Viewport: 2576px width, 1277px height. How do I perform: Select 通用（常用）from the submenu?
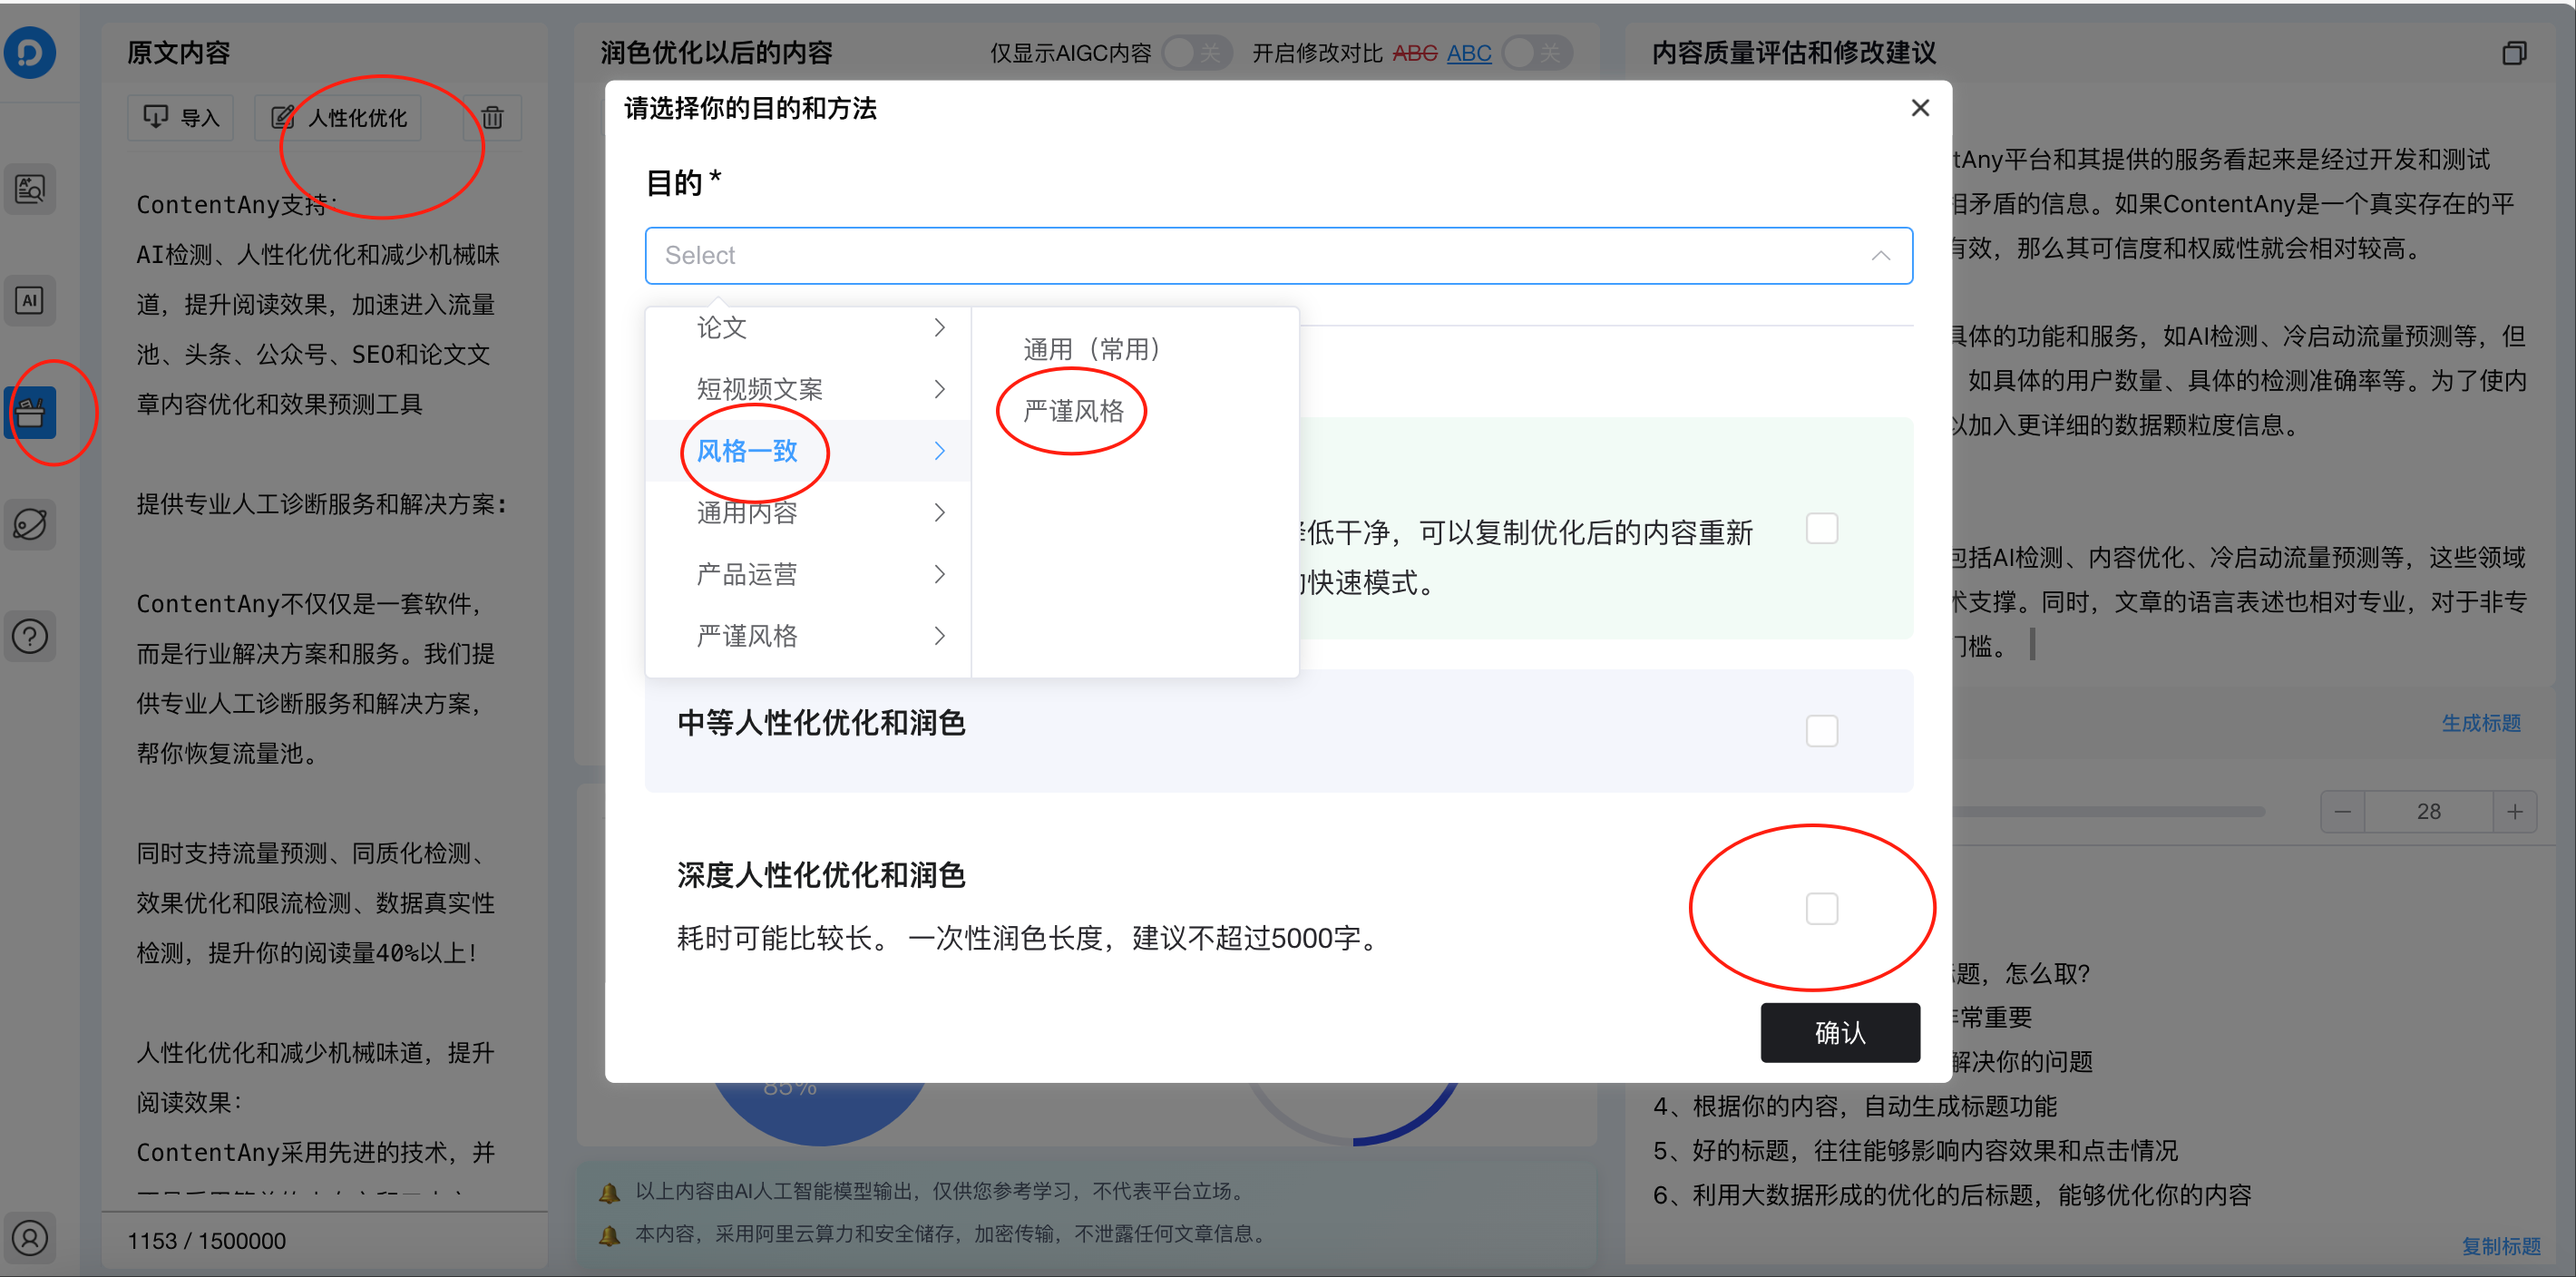point(1091,350)
